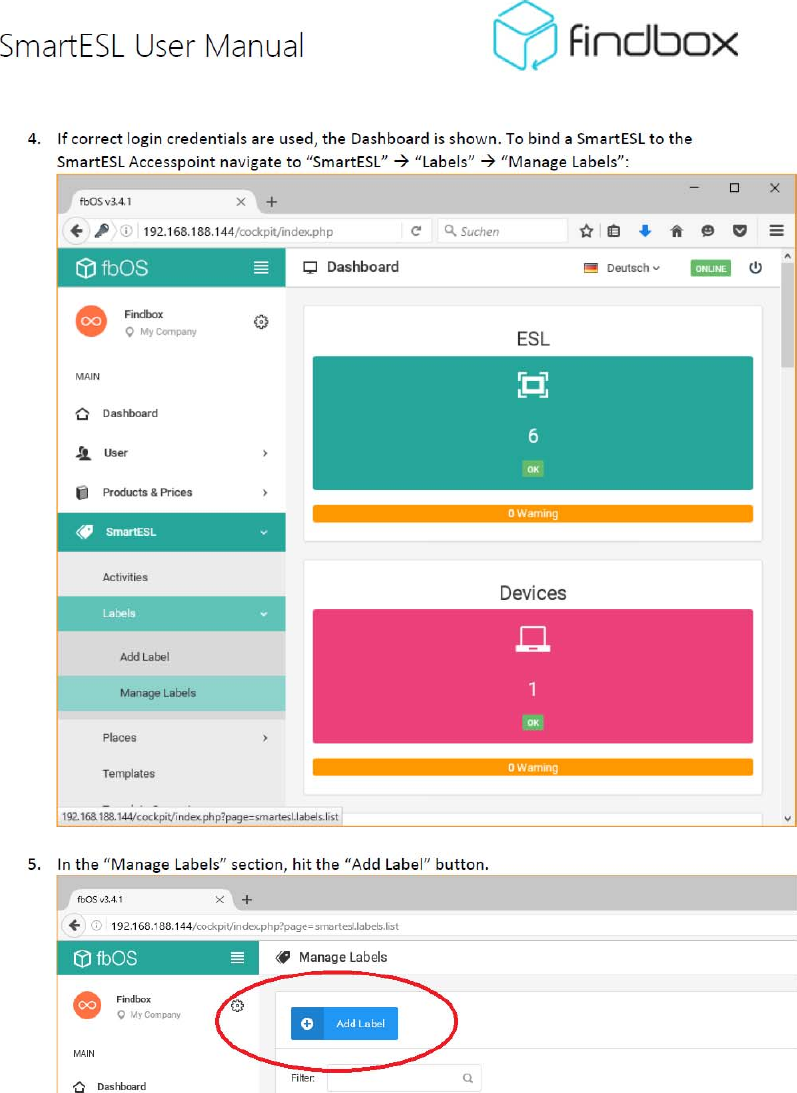Click the green ONLINE status badge

tap(711, 268)
